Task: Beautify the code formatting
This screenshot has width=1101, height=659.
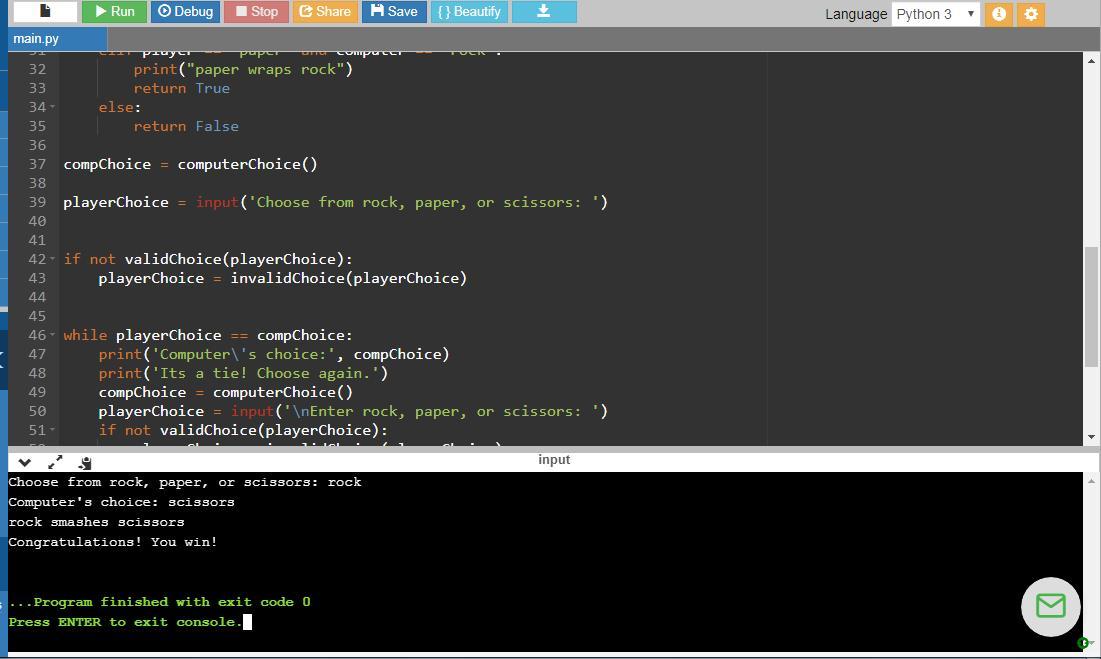Action: [469, 12]
